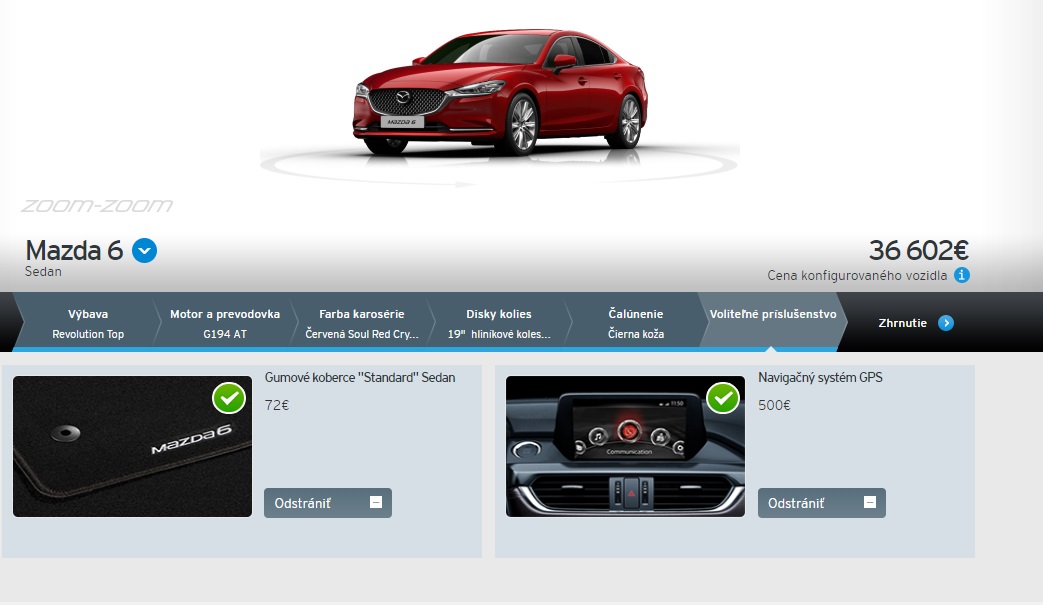Image resolution: width=1043 pixels, height=605 pixels.
Task: Open the Výbava Revolution Top step
Action: [88, 323]
